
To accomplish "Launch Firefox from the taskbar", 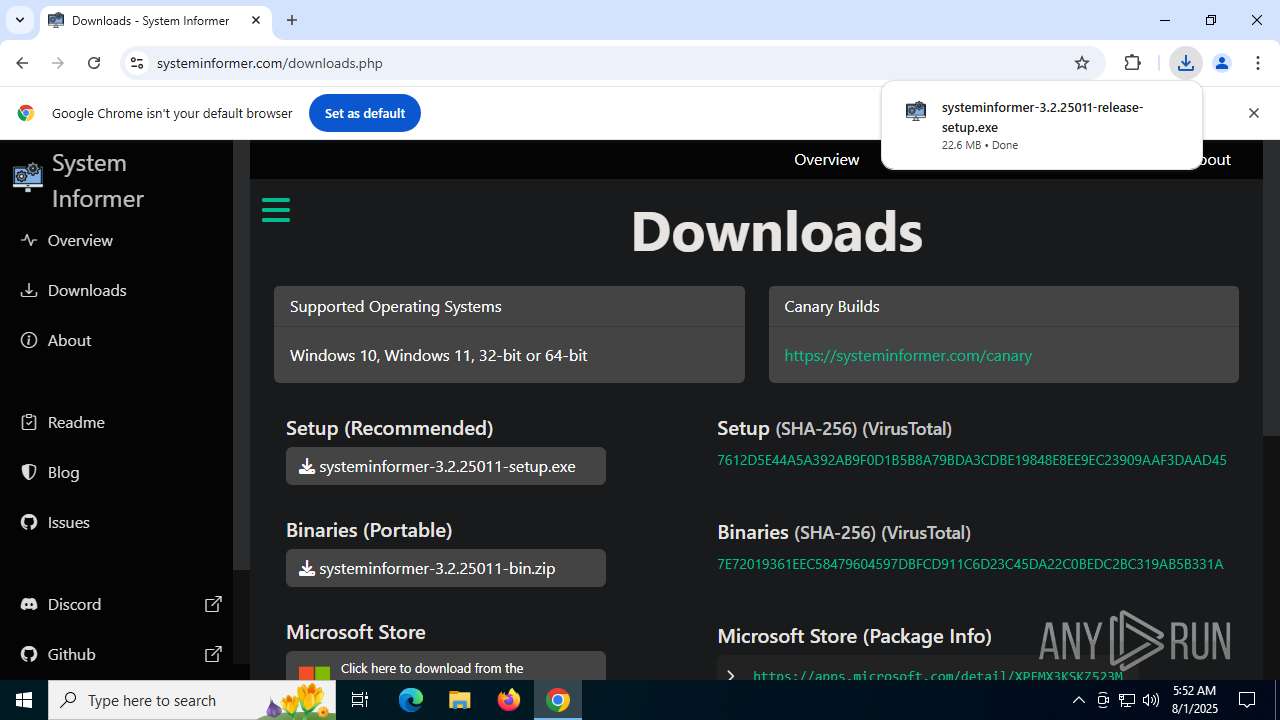I will click(x=509, y=700).
